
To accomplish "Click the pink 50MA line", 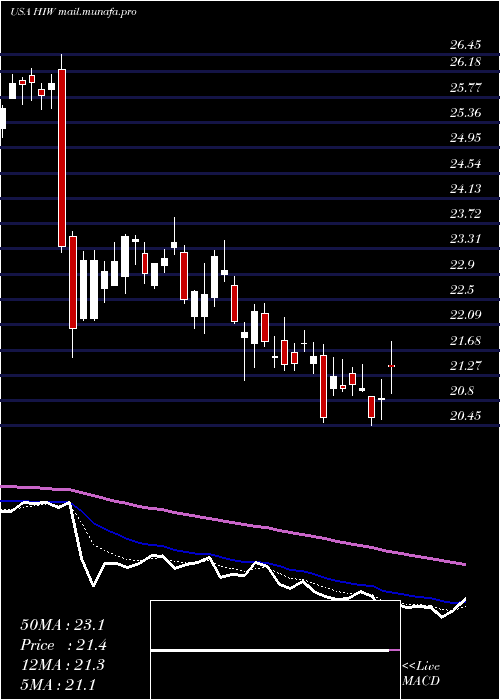I will [232, 522].
